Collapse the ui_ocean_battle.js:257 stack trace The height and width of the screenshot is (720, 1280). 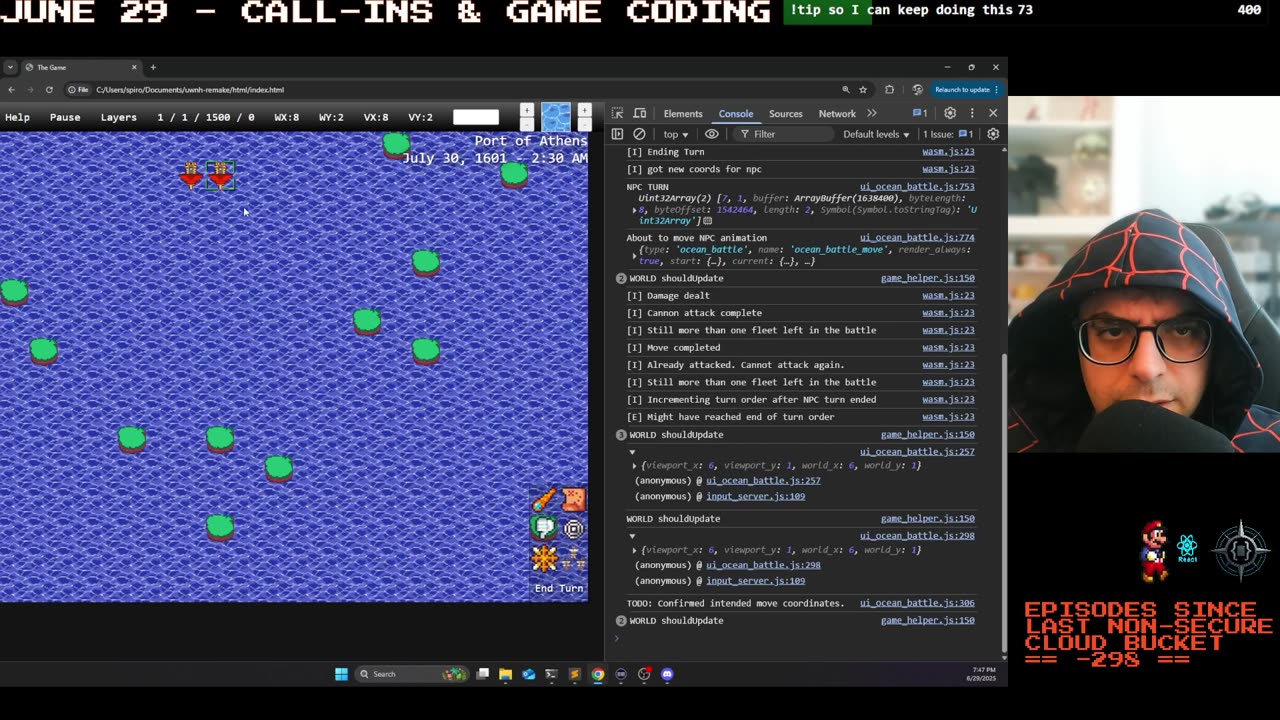pos(632,452)
